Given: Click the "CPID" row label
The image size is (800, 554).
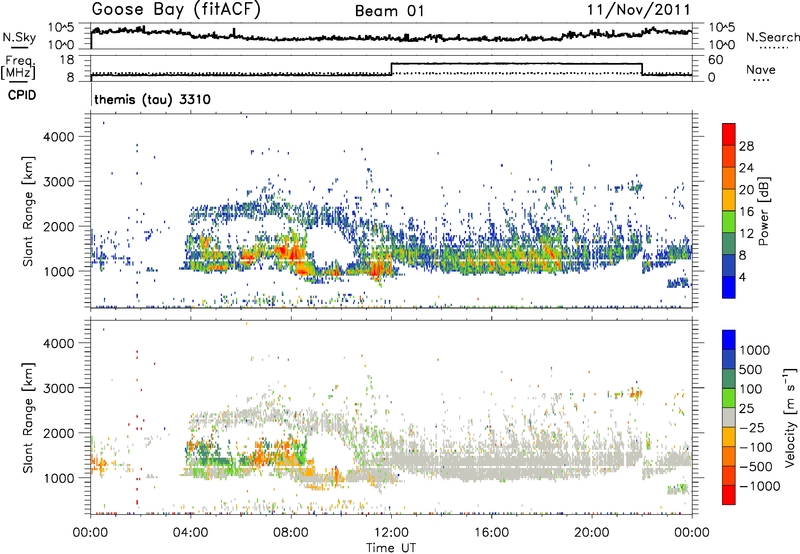Looking at the screenshot, I should 22,95.
